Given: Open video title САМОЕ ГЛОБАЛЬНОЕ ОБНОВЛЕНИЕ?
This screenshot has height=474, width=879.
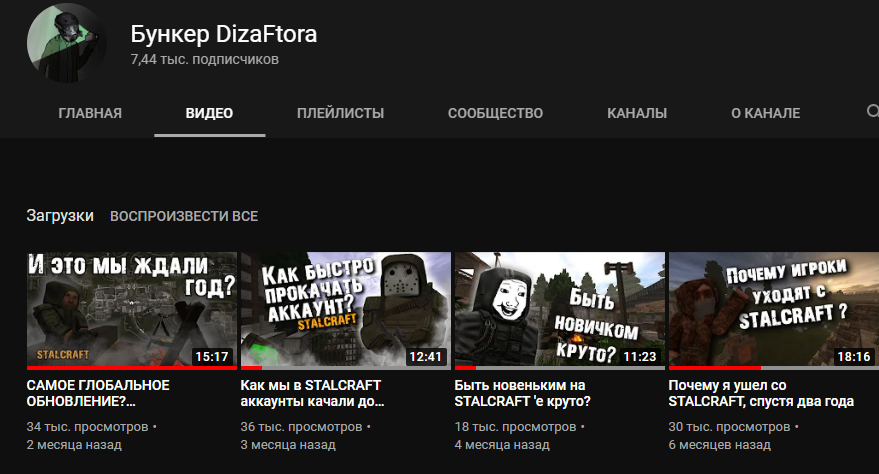Looking at the screenshot, I should pos(98,393).
